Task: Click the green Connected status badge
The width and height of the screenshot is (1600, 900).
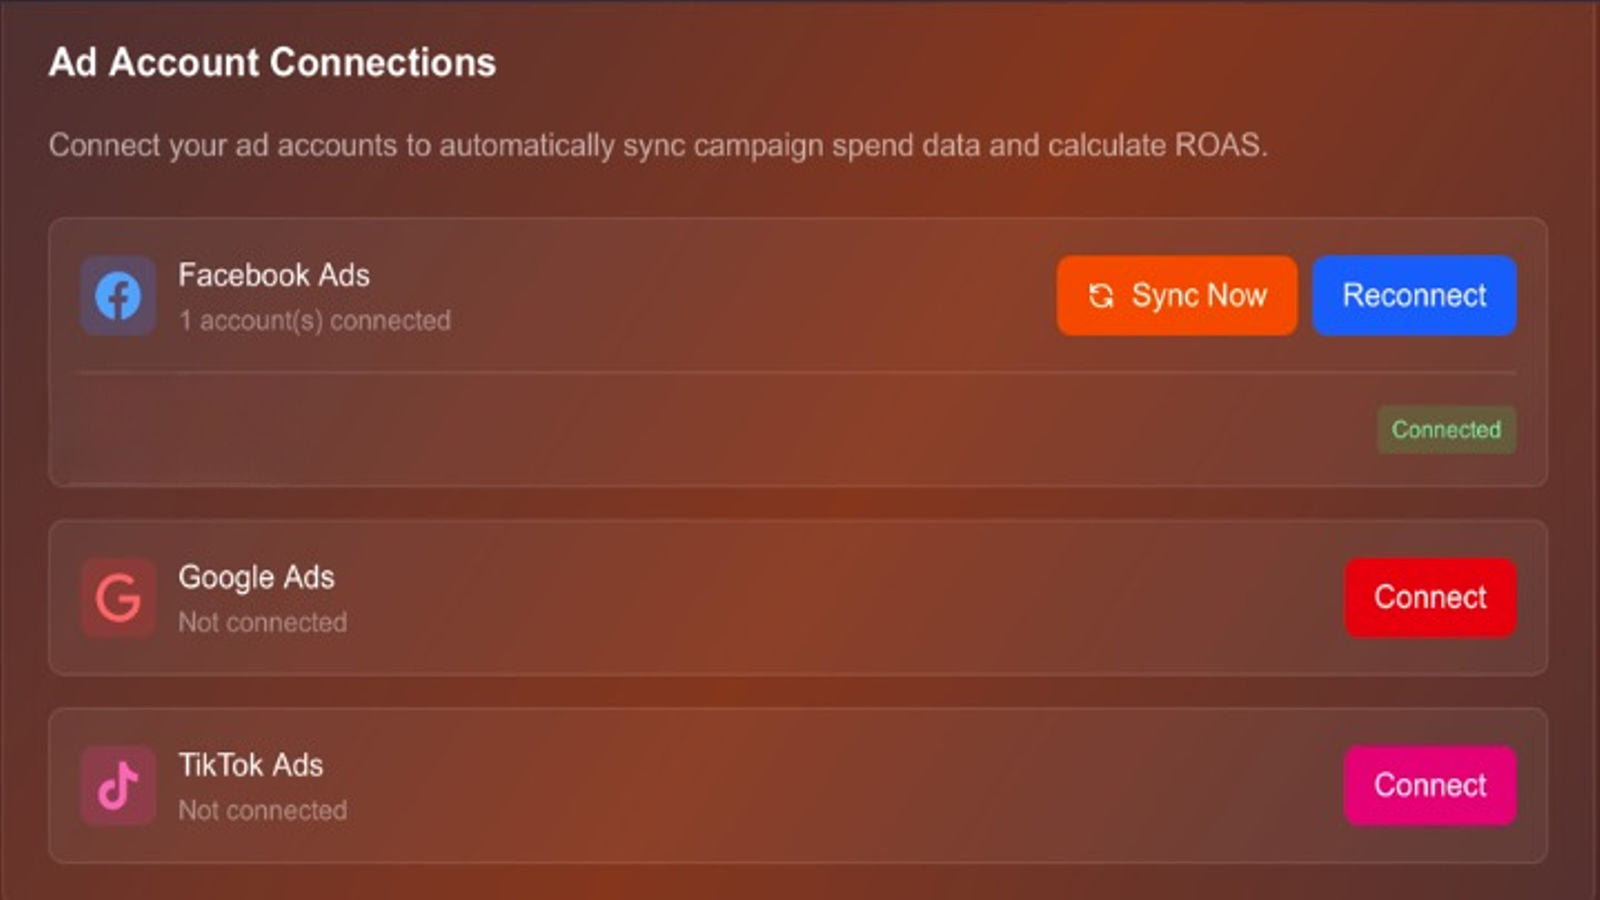Action: tap(1446, 430)
